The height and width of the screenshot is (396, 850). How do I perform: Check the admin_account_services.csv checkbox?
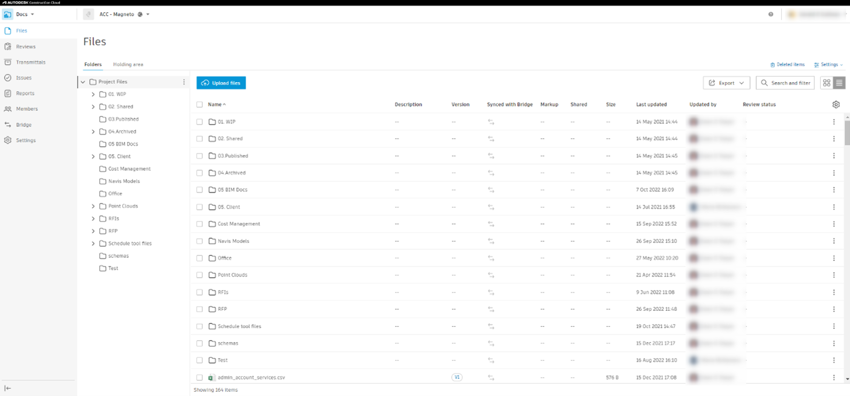pyautogui.click(x=199, y=378)
